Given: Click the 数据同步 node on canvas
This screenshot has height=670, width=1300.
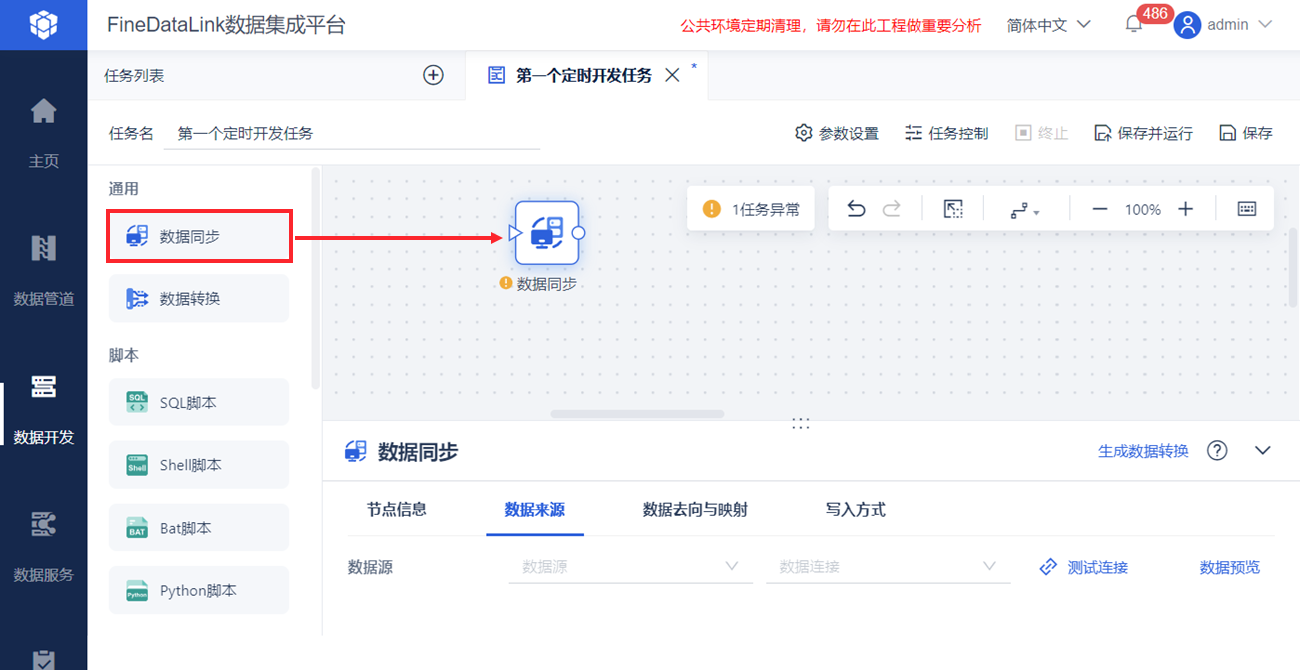Looking at the screenshot, I should coord(547,233).
